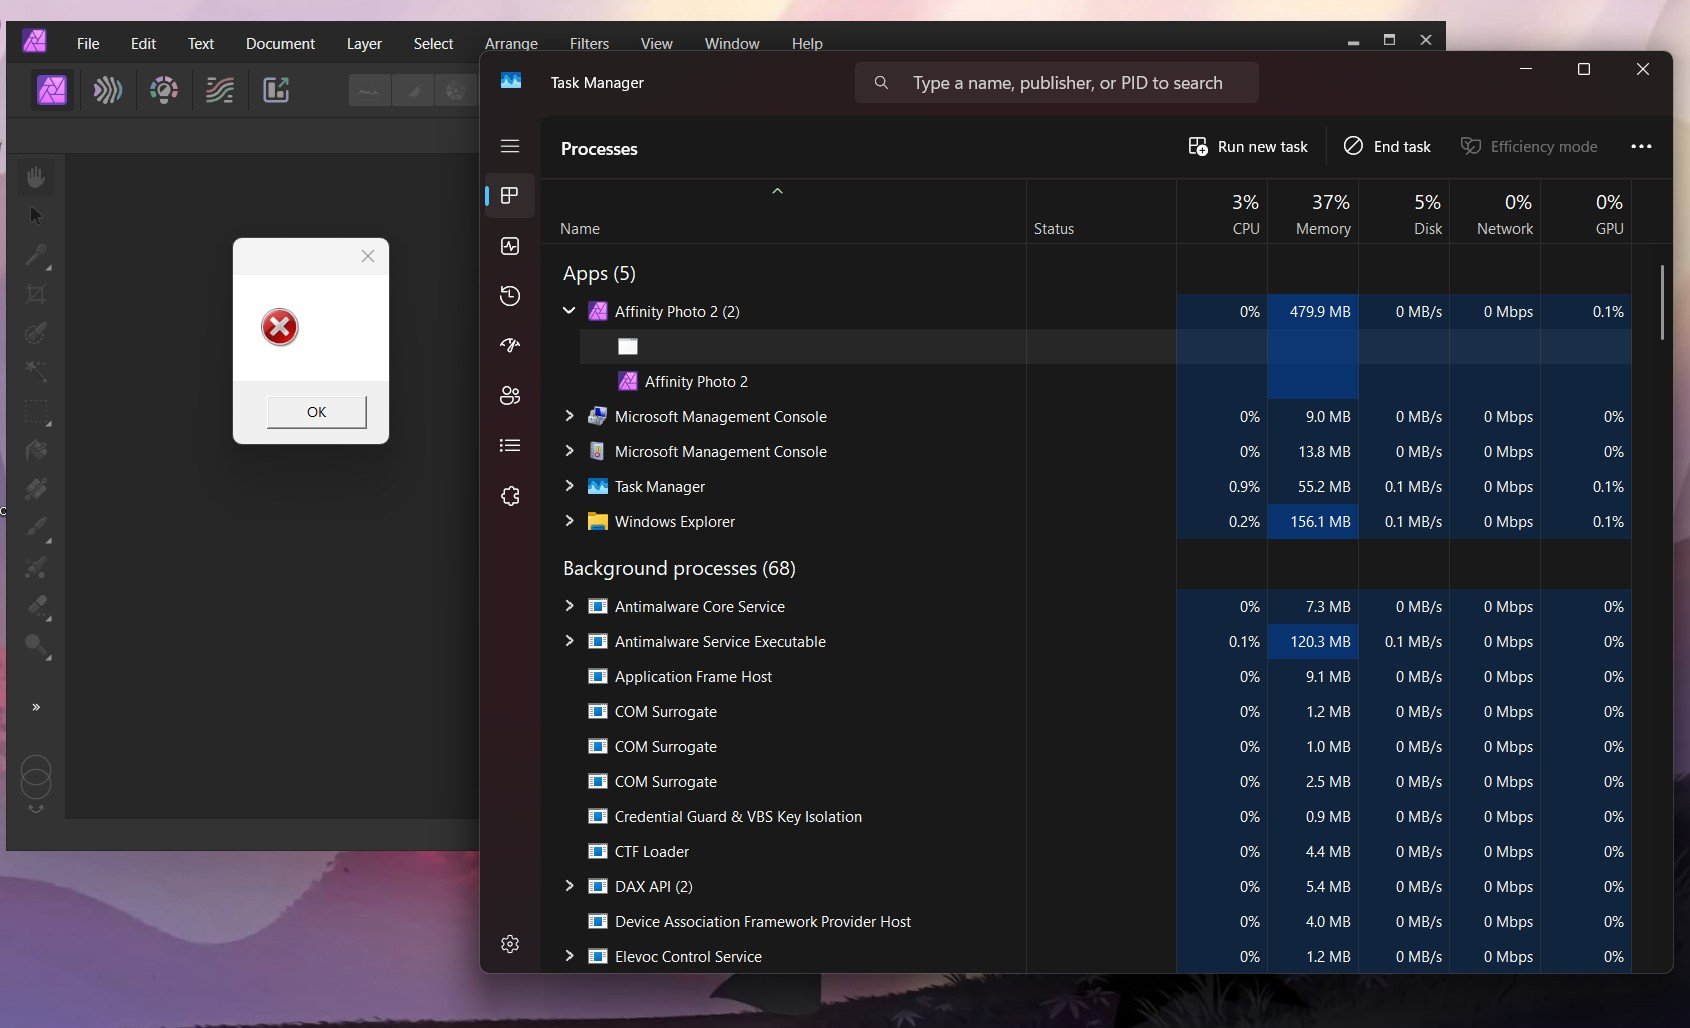Open the Users page icon in sidebar

510,395
